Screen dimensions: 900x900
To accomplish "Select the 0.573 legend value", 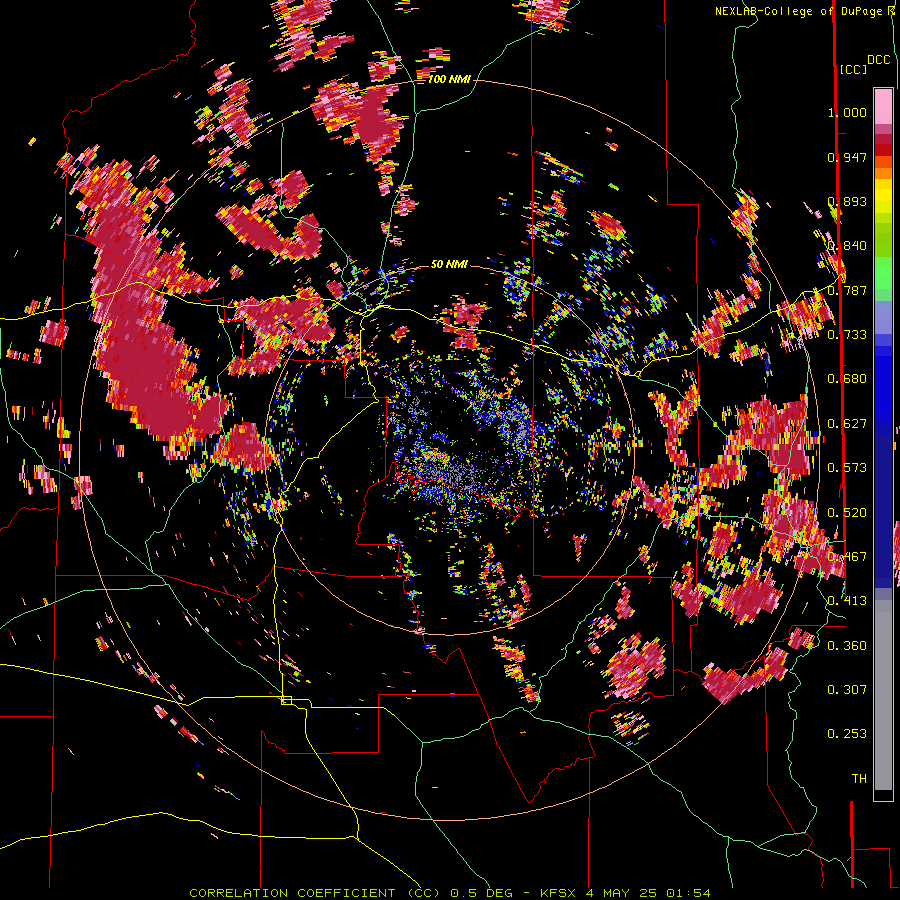I will tap(847, 468).
